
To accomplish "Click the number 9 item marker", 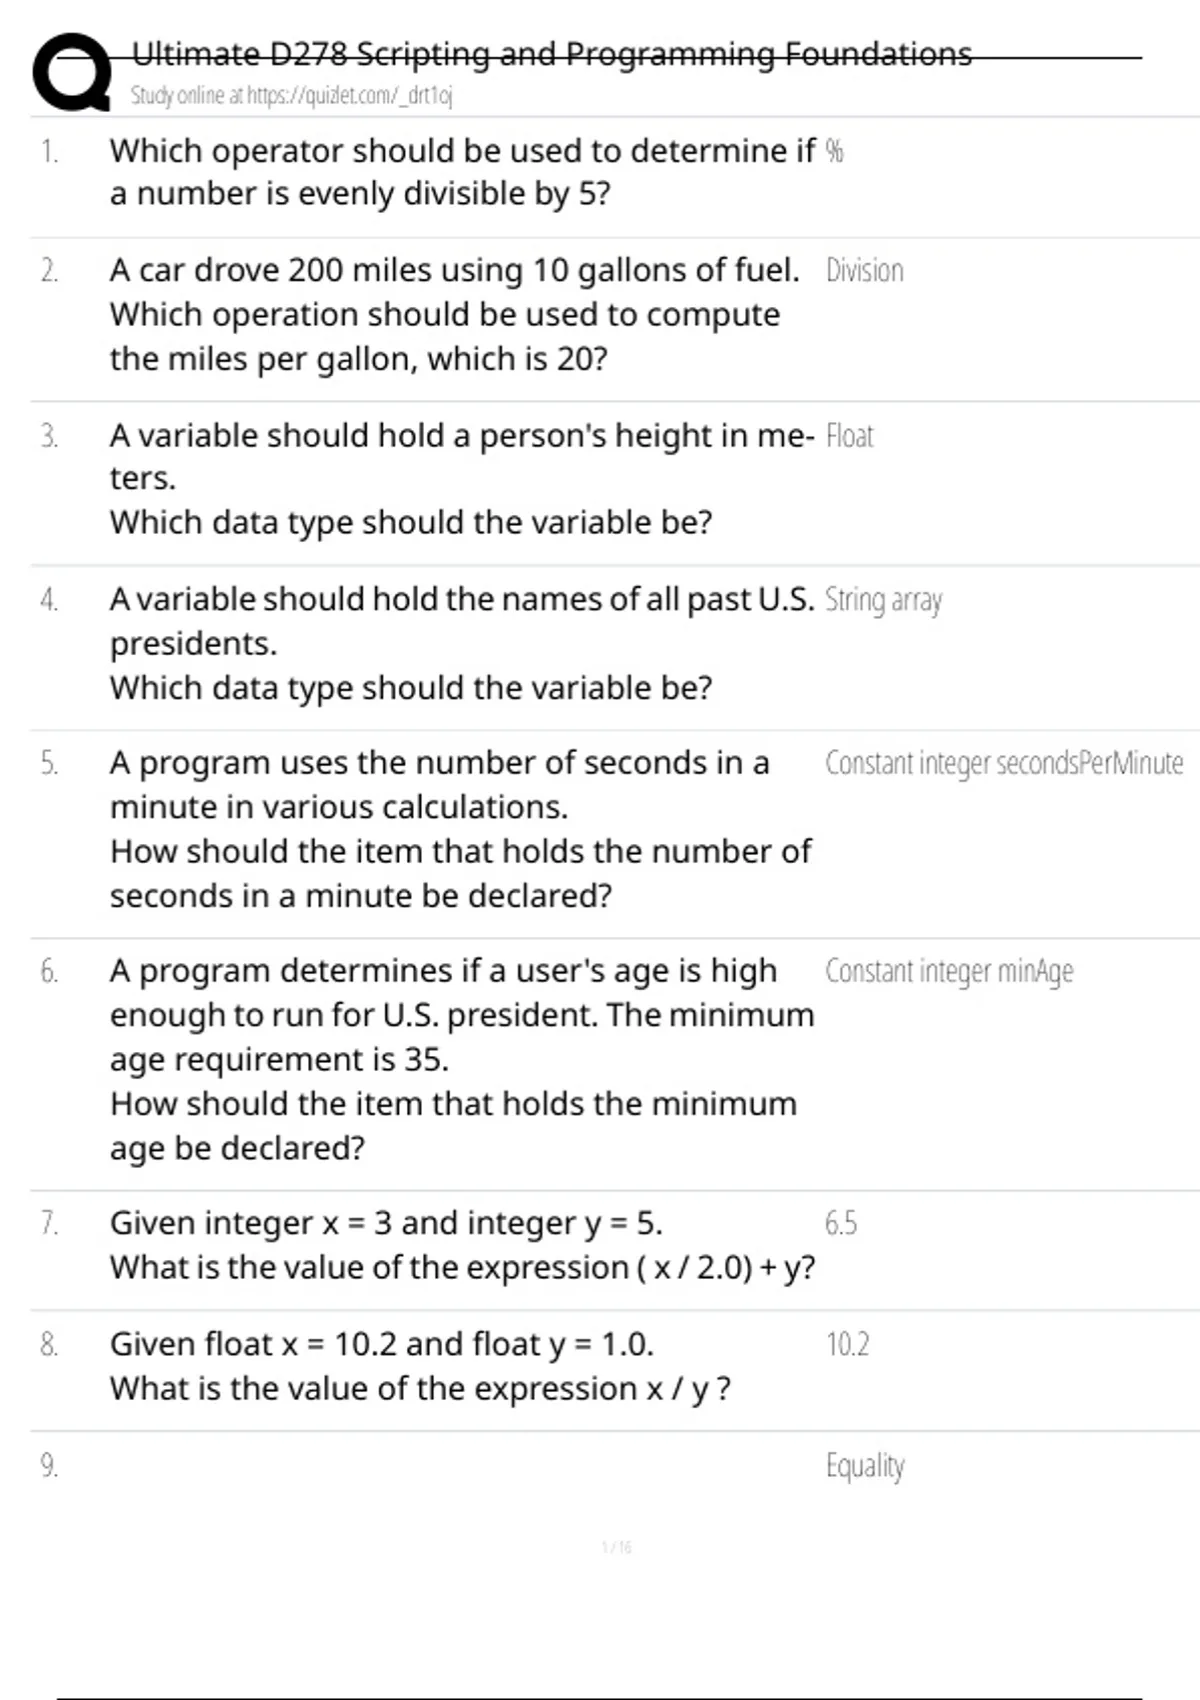I will pos(49,1466).
